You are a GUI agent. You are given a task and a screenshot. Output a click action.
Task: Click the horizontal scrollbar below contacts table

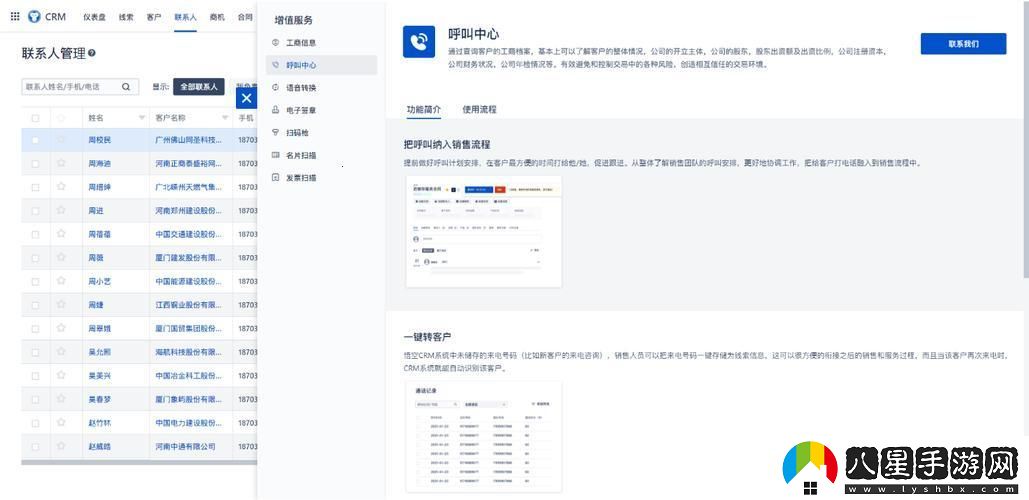tap(139, 463)
